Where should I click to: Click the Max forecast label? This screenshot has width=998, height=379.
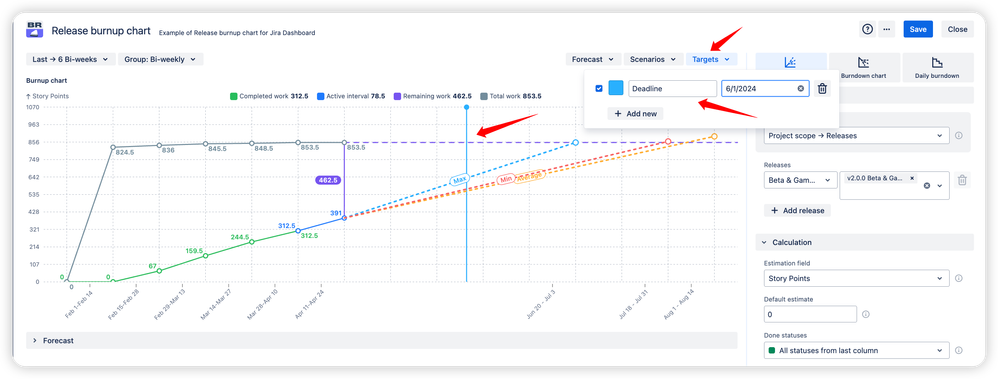(460, 181)
